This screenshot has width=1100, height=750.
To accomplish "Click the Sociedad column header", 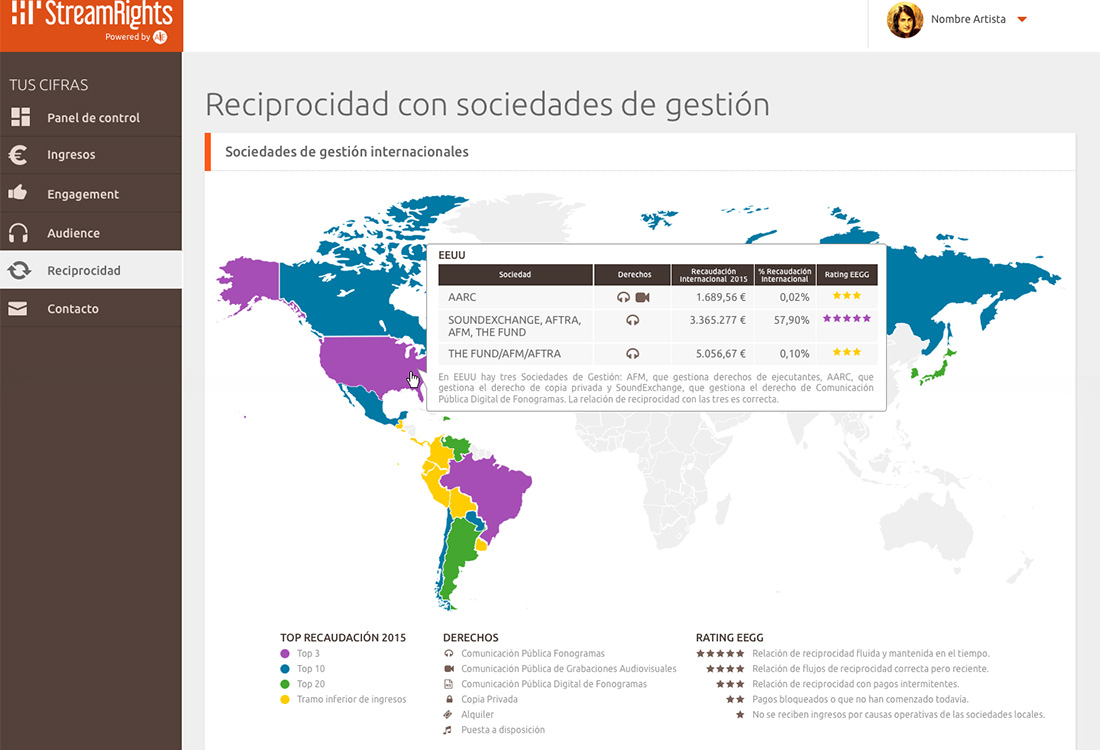I will click(x=515, y=274).
